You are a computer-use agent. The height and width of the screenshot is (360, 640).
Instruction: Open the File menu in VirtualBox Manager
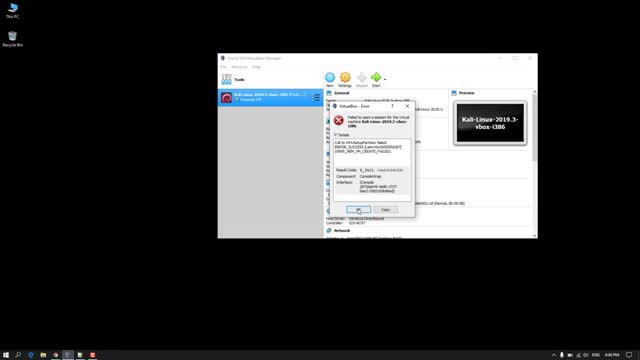pos(223,67)
